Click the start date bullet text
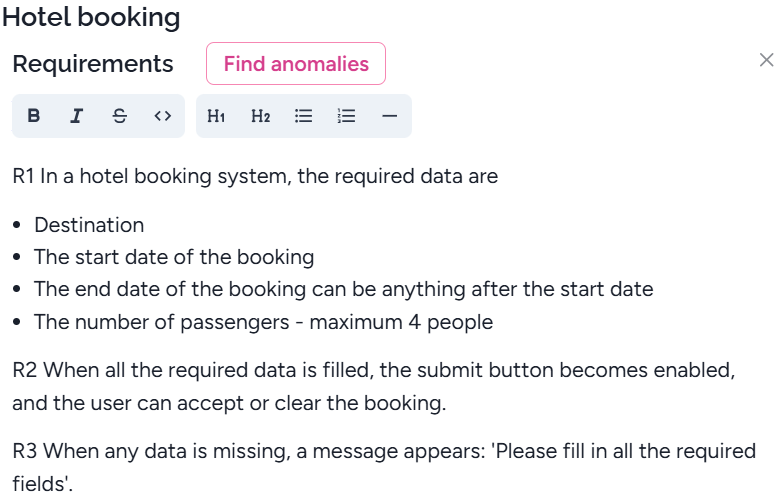This screenshot has height=499, width=776. click(x=174, y=257)
